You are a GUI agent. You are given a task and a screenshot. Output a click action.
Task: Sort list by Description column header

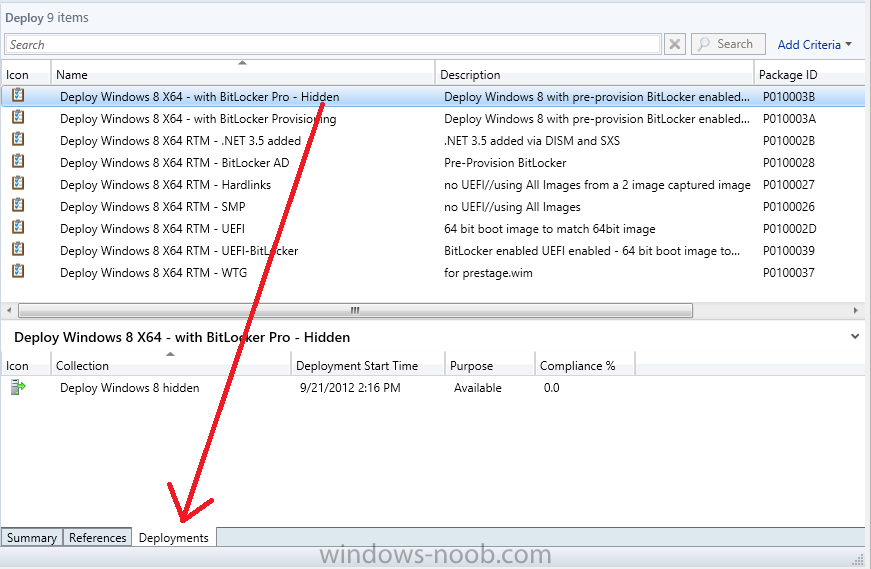coord(594,74)
